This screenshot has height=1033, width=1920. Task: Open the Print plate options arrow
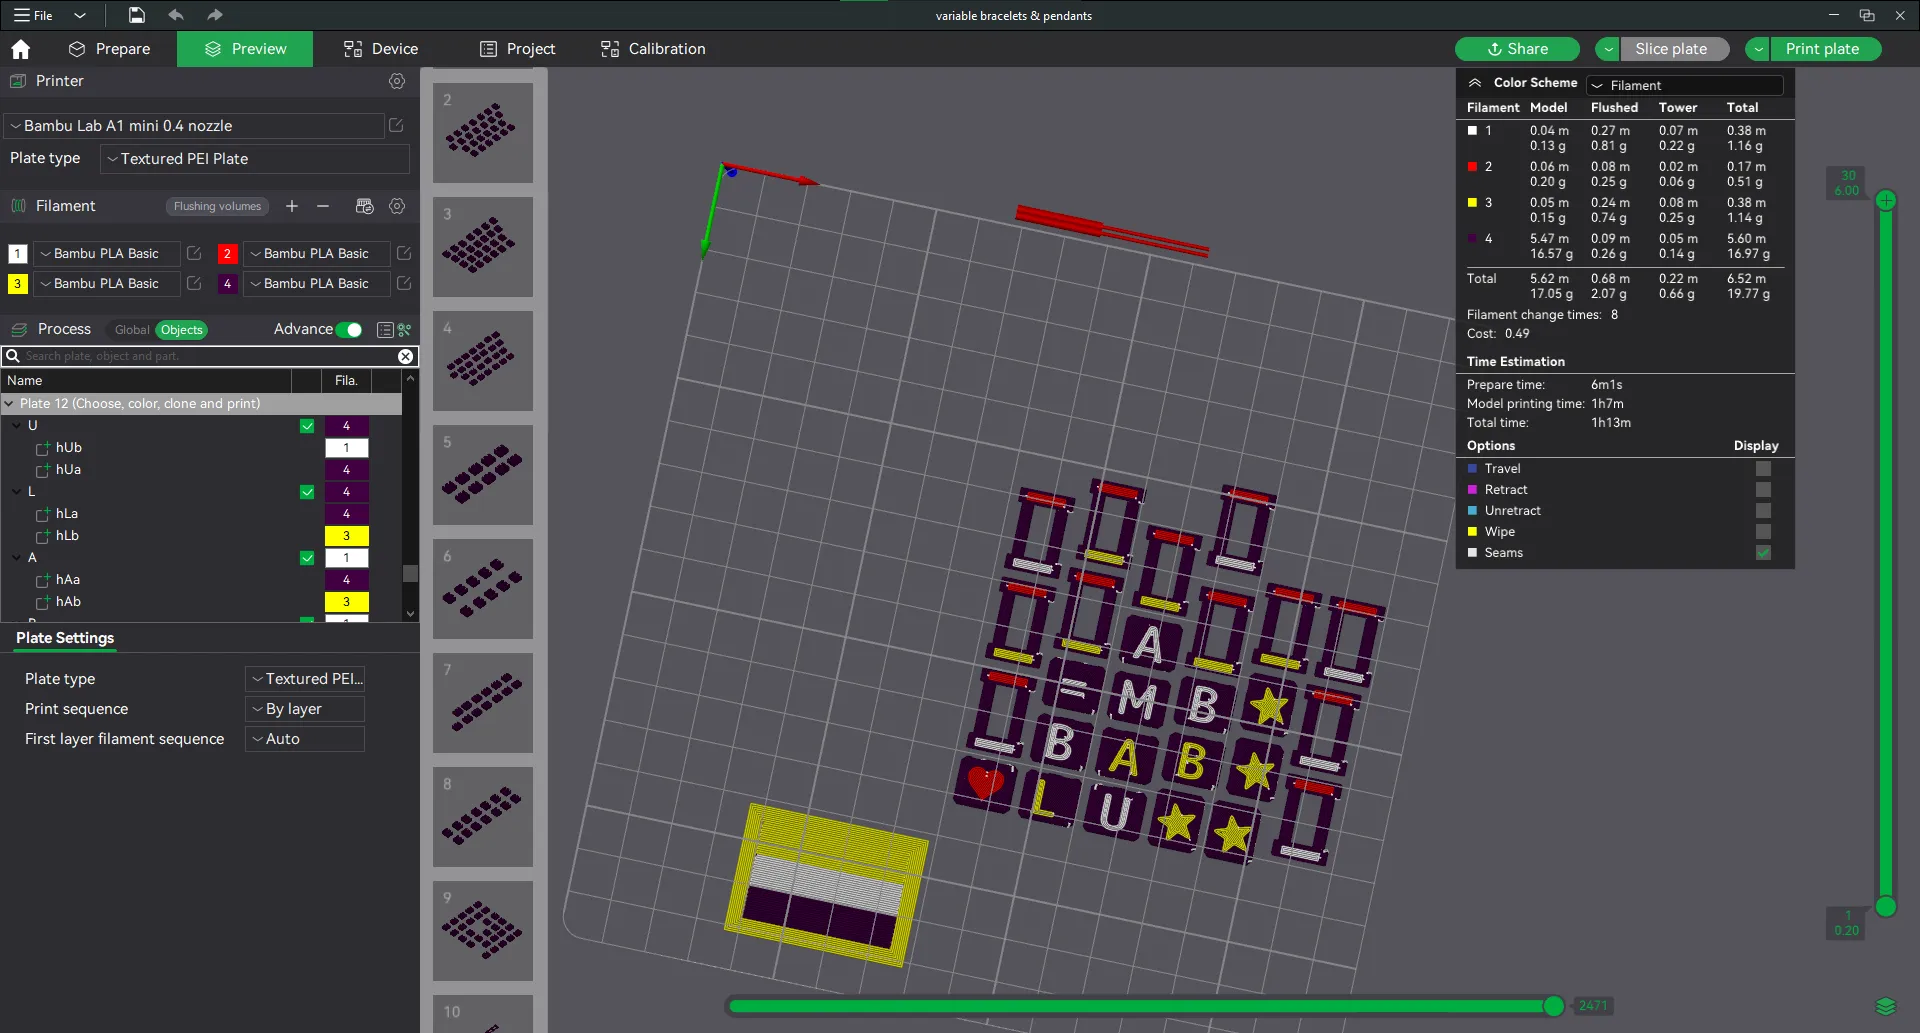[1758, 49]
